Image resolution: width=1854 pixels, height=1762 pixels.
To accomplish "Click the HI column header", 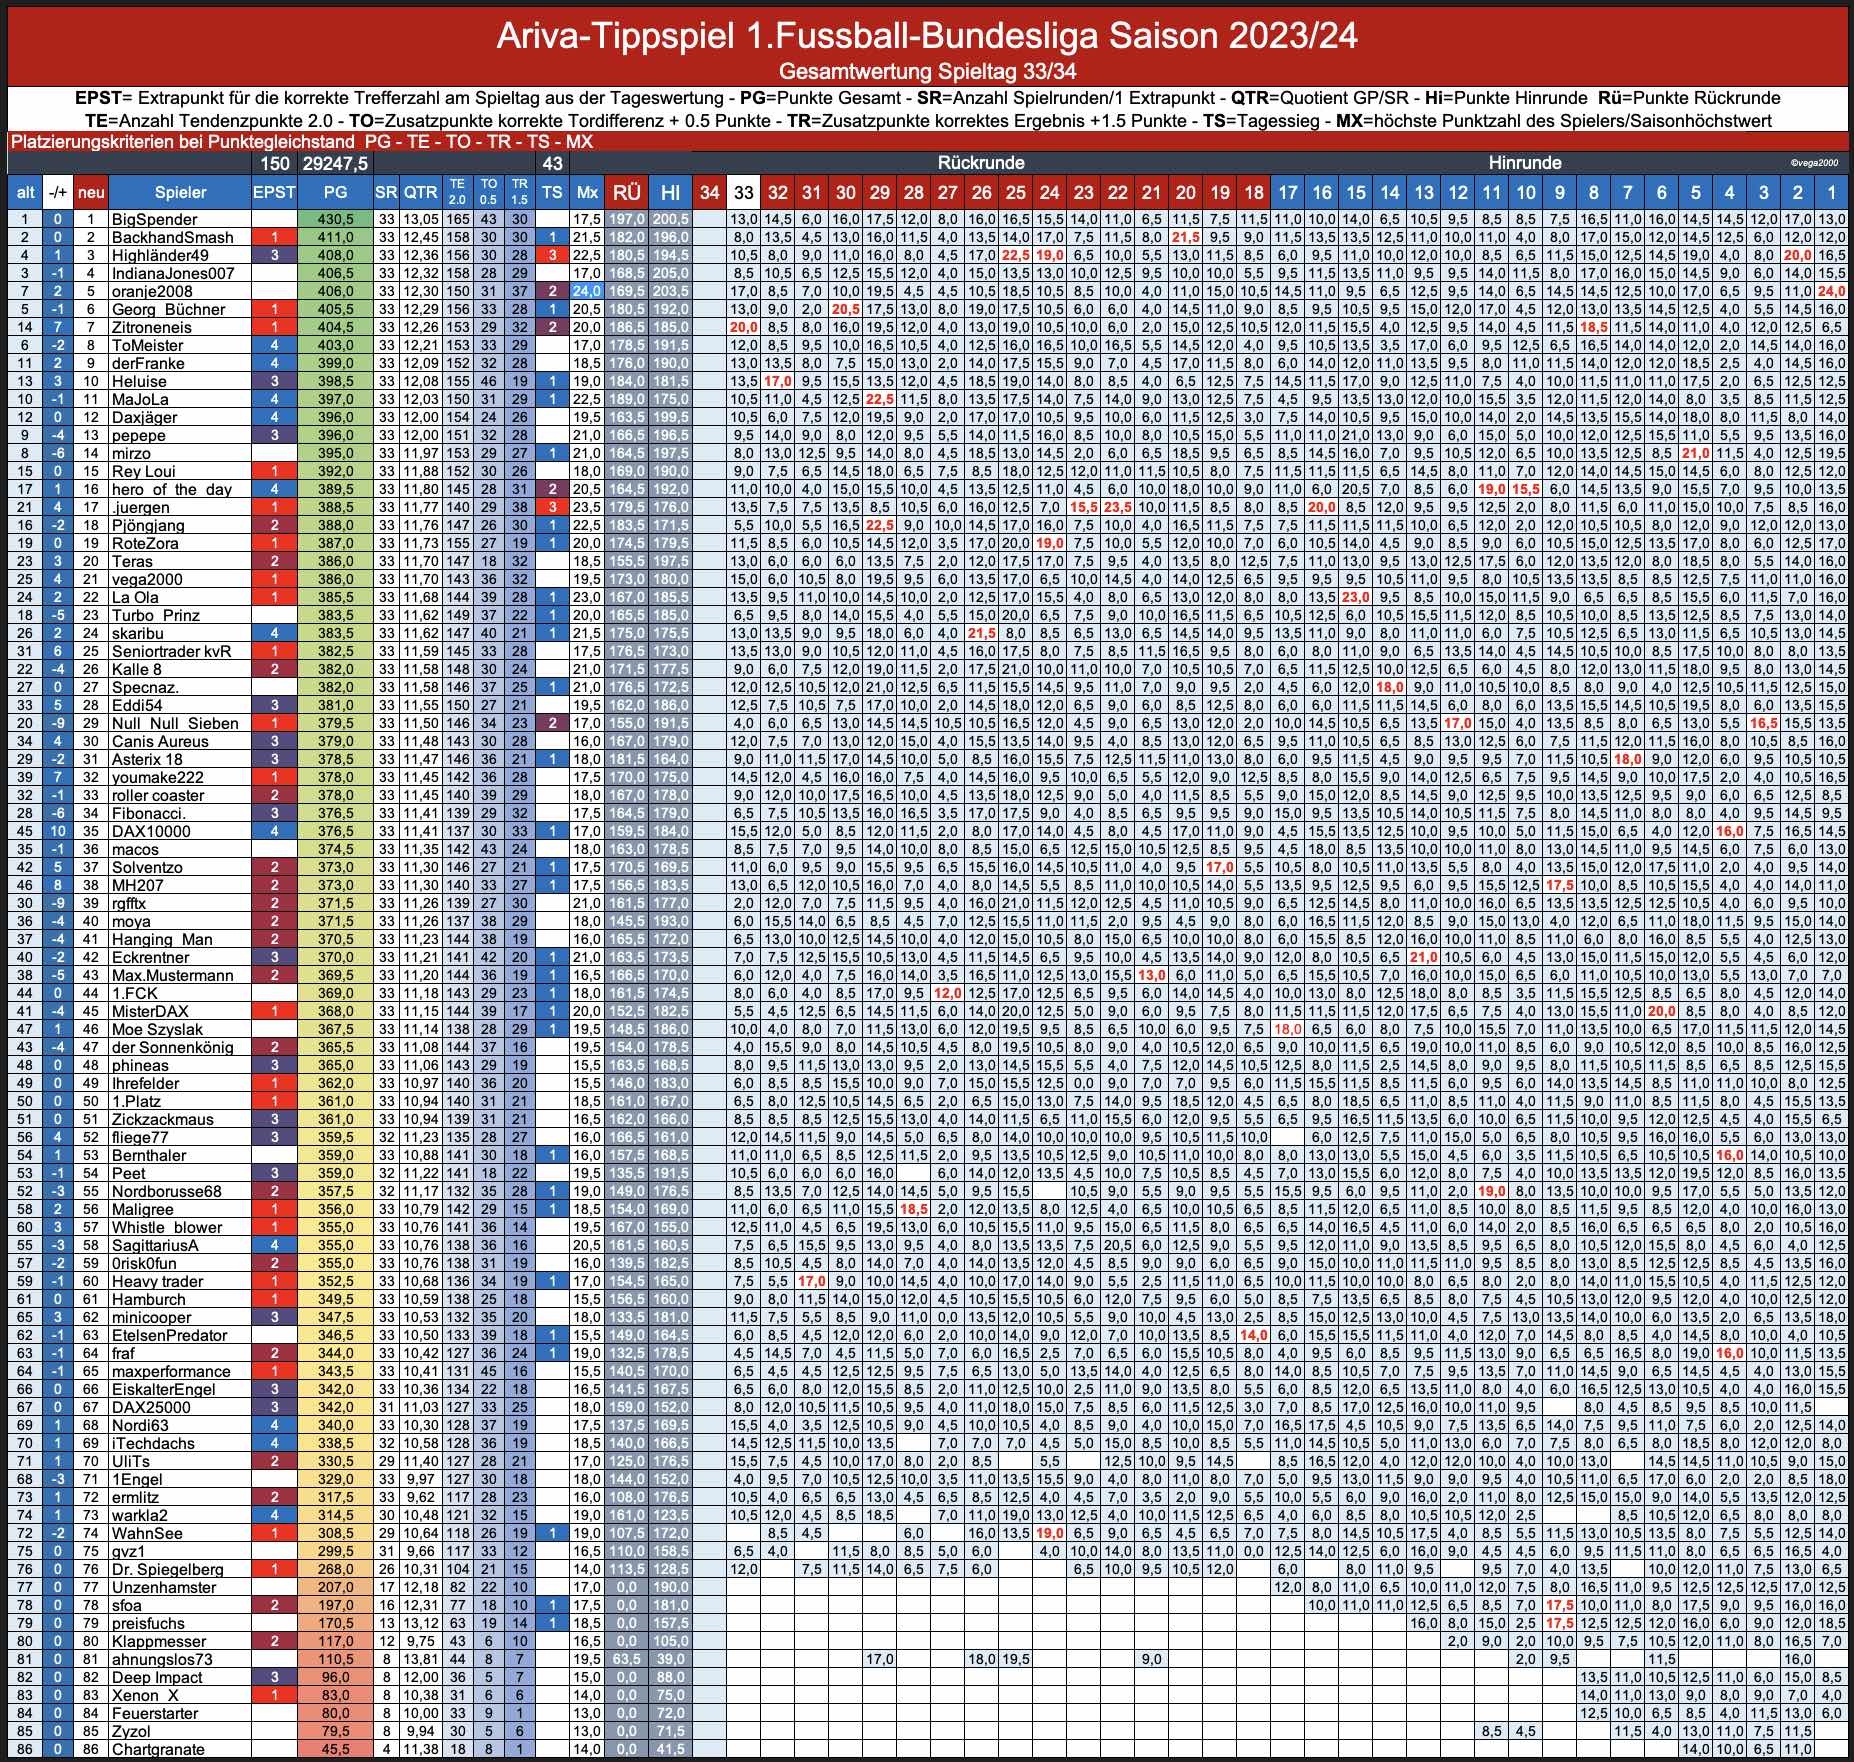I will pyautogui.click(x=671, y=192).
